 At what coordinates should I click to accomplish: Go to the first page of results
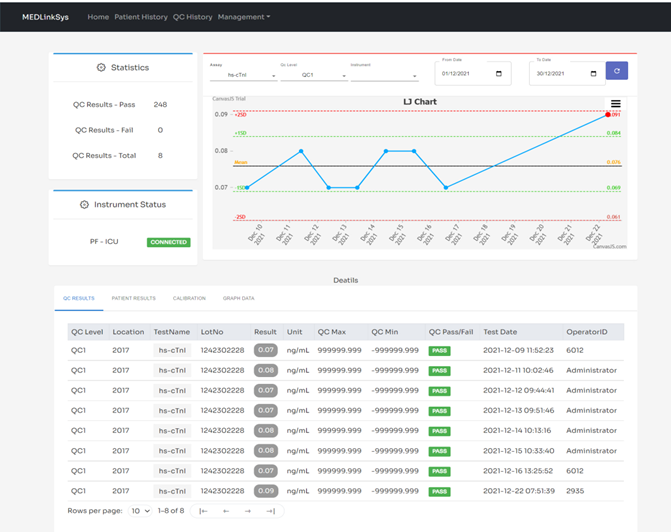204,510
